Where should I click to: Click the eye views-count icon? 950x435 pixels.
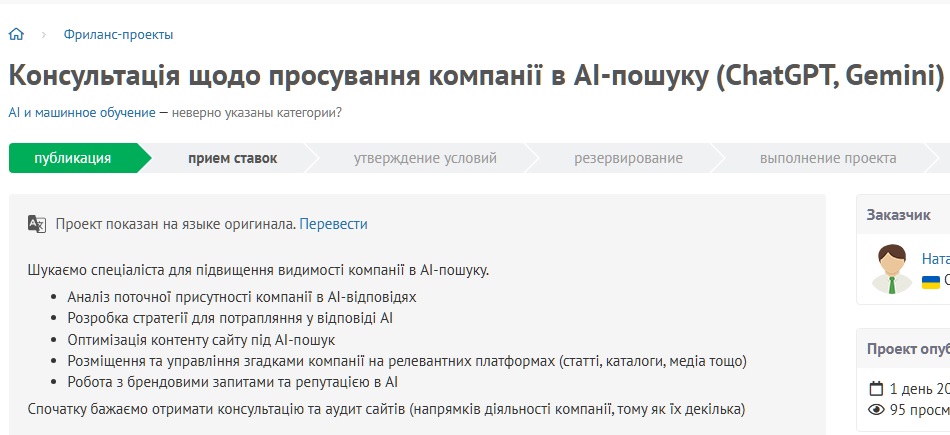point(876,409)
